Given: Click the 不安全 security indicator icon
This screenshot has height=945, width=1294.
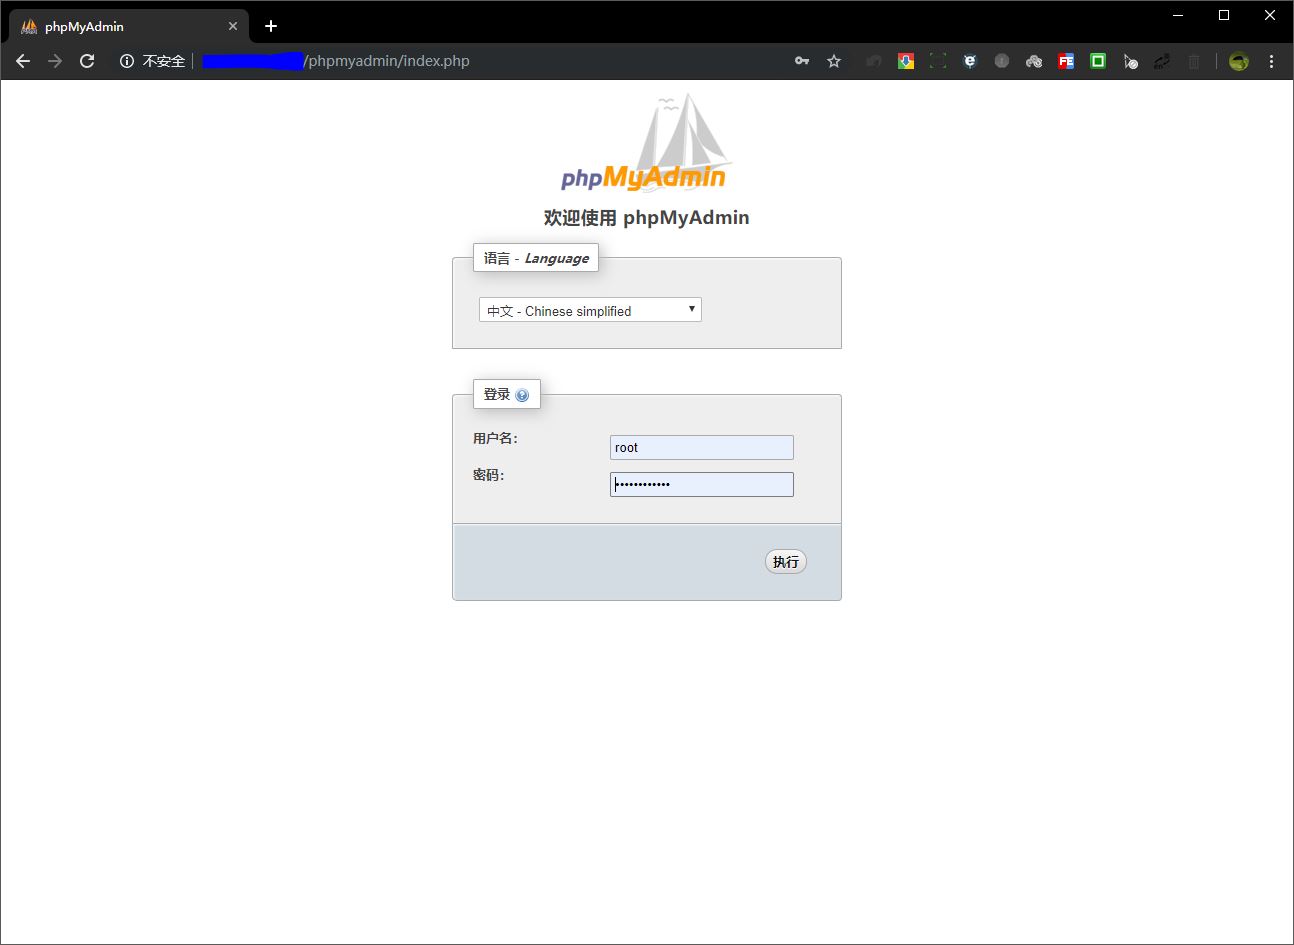Looking at the screenshot, I should 126,61.
